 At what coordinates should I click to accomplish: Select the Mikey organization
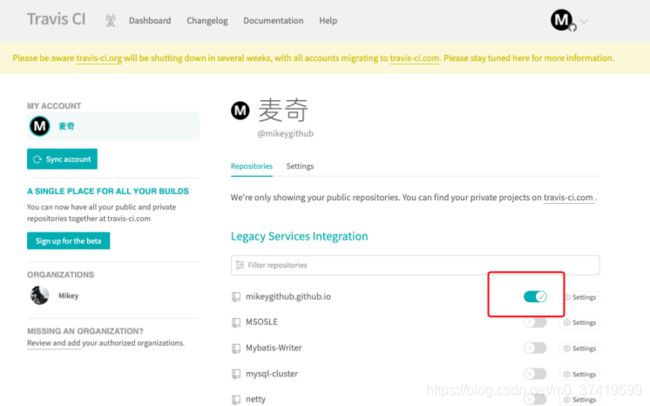coord(68,296)
